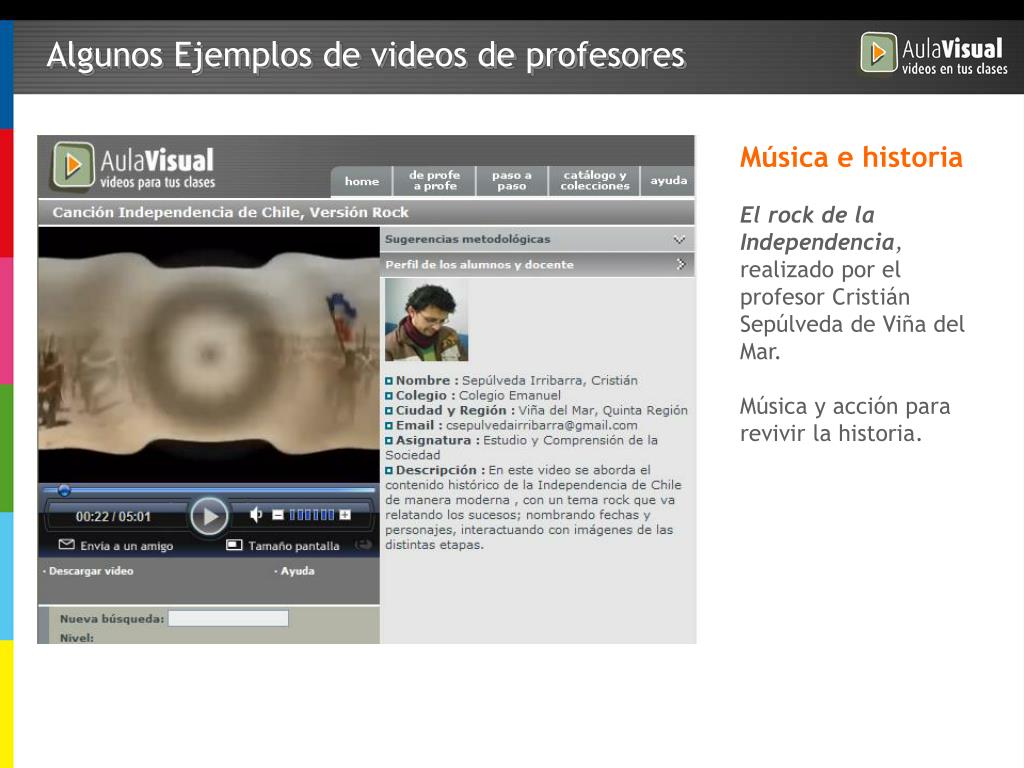Image resolution: width=1024 pixels, height=768 pixels.
Task: Click the slide title 'Algunos Ejemplos de videos de profesores'
Action: 366,56
